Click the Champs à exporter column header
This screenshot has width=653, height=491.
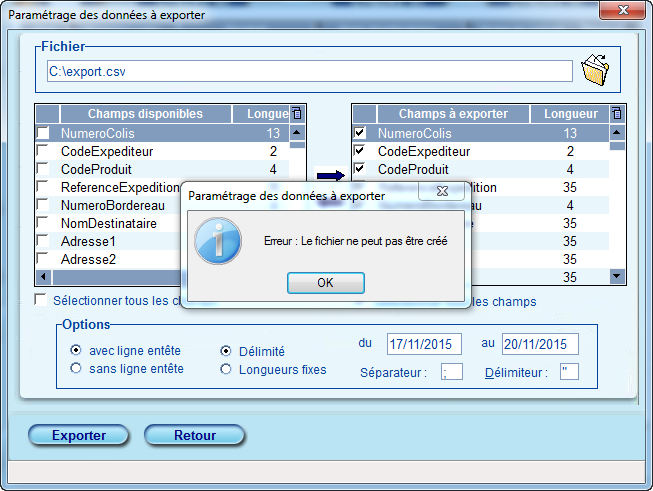[453, 114]
